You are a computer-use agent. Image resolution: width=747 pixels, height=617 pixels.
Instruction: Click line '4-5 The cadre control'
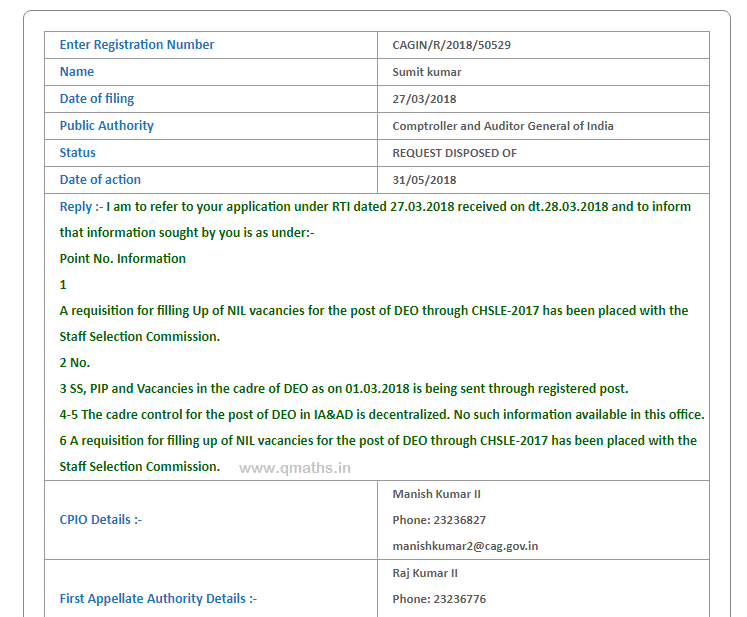tap(382, 415)
